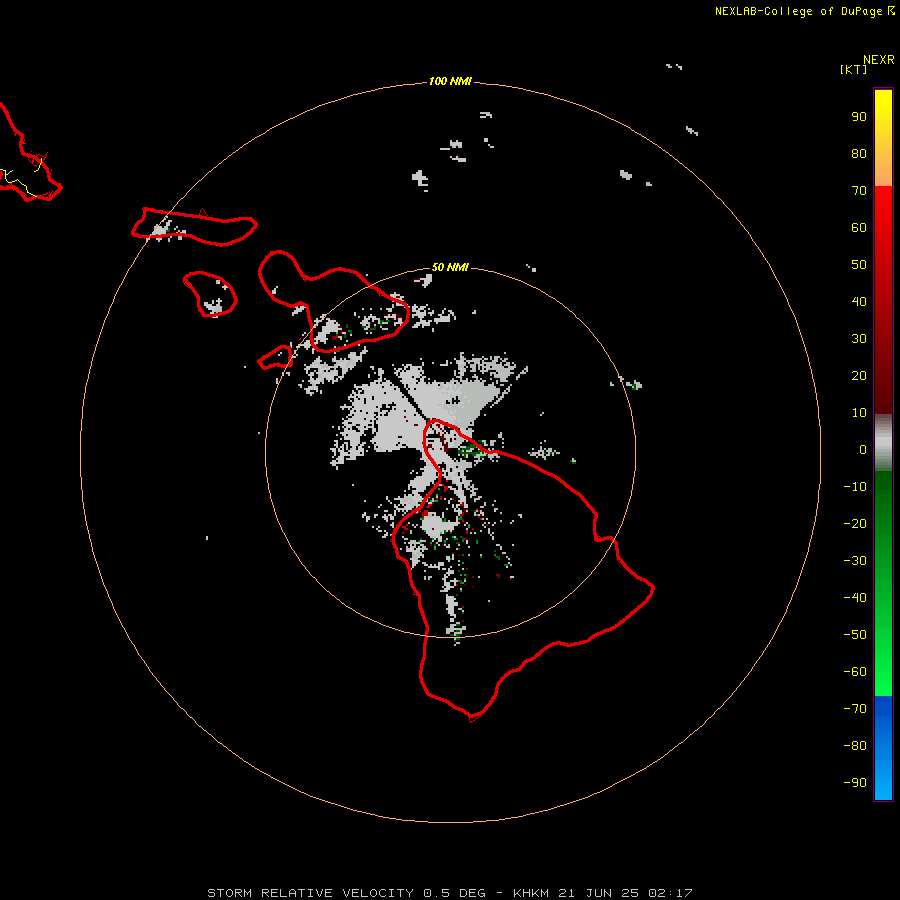This screenshot has height=900, width=900.
Task: Click the -50 value on the velocity scale
Action: pos(855,635)
